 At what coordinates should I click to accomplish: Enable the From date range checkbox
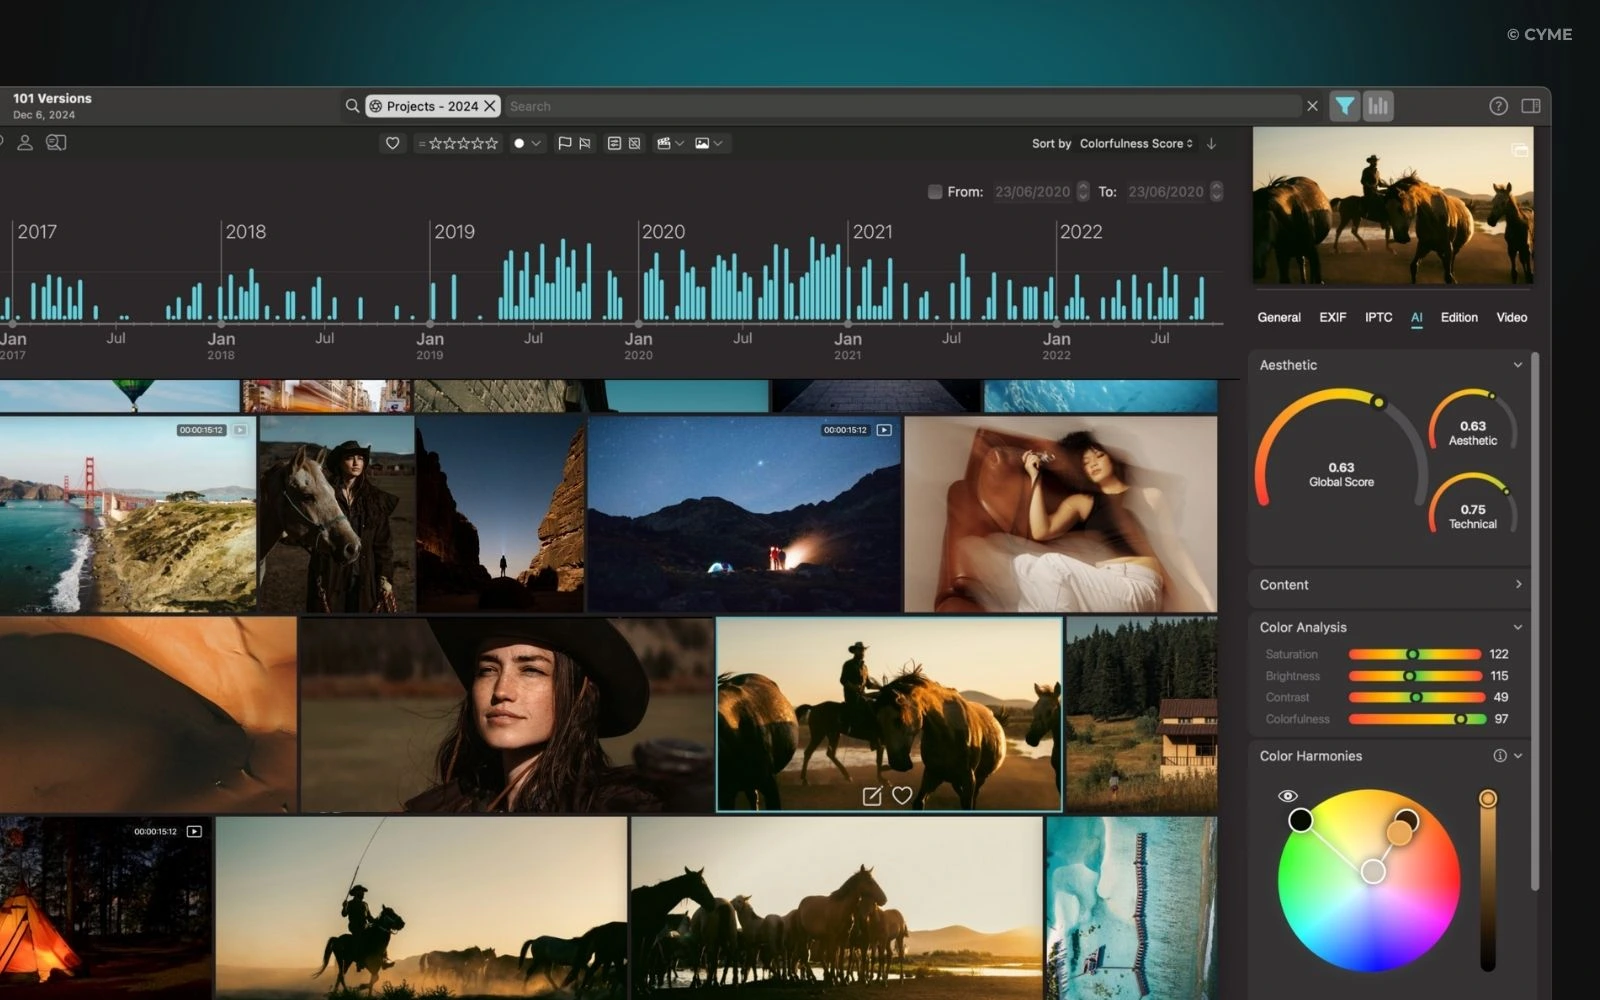pos(935,192)
